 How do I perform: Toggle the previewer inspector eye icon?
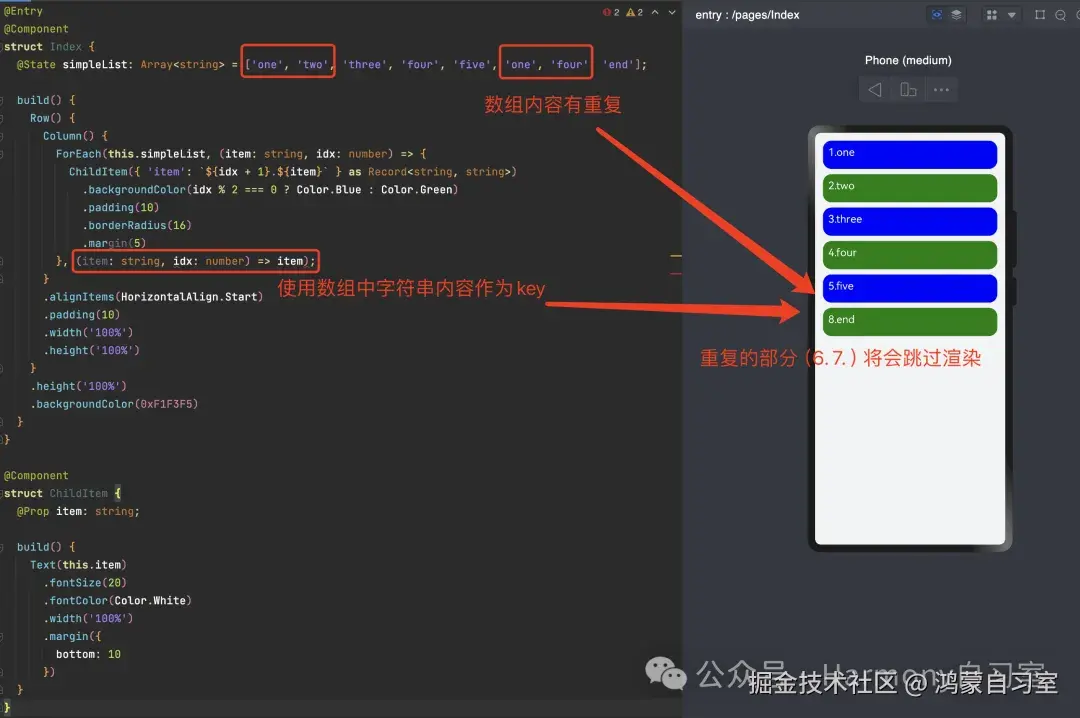(937, 14)
